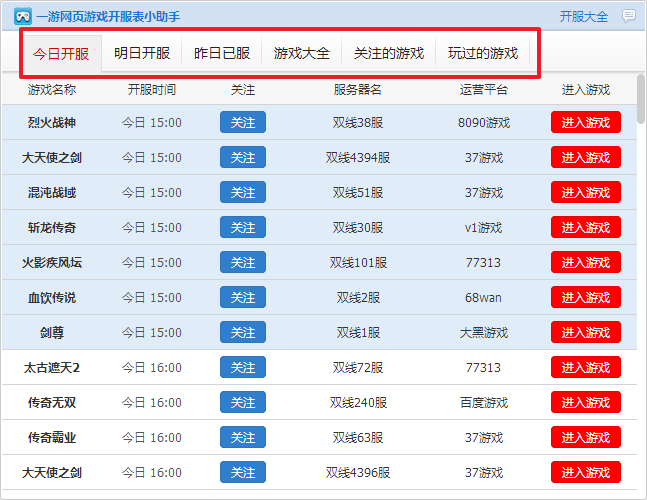
Task: Click the 8090游戏 platform cell
Action: pos(484,123)
